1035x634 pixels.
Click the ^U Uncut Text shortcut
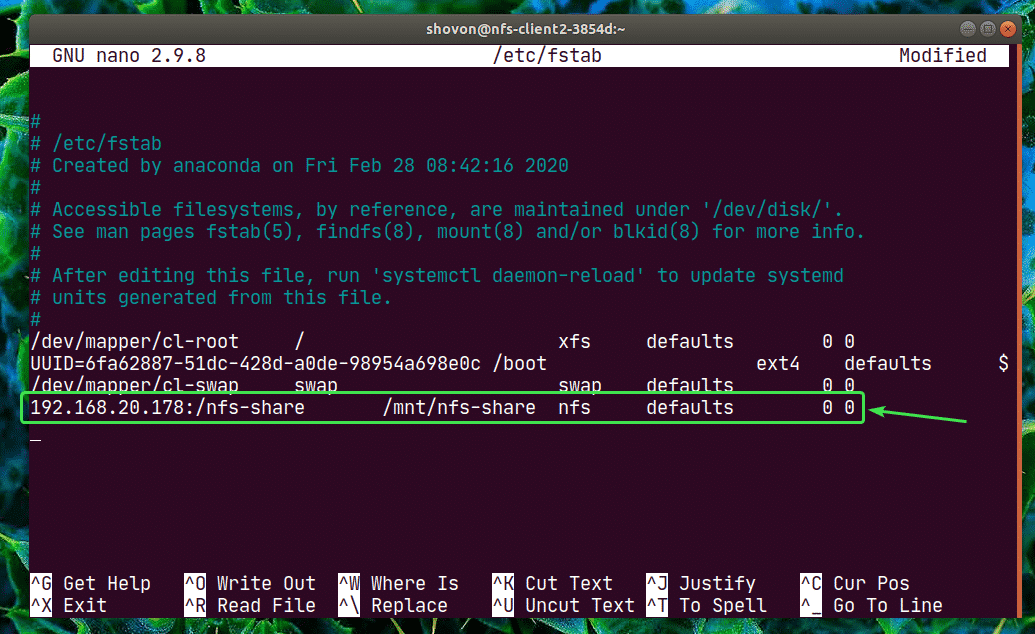pyautogui.click(x=564, y=605)
